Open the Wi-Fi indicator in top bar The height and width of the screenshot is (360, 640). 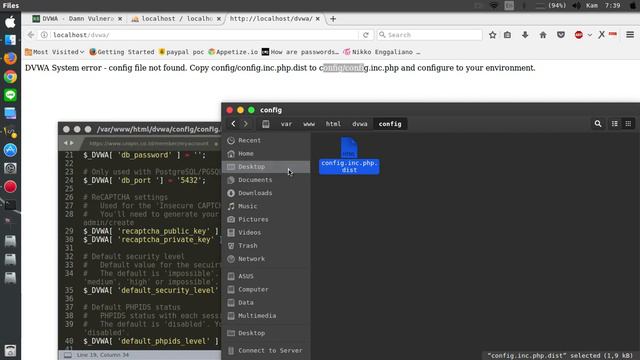click(493, 5)
